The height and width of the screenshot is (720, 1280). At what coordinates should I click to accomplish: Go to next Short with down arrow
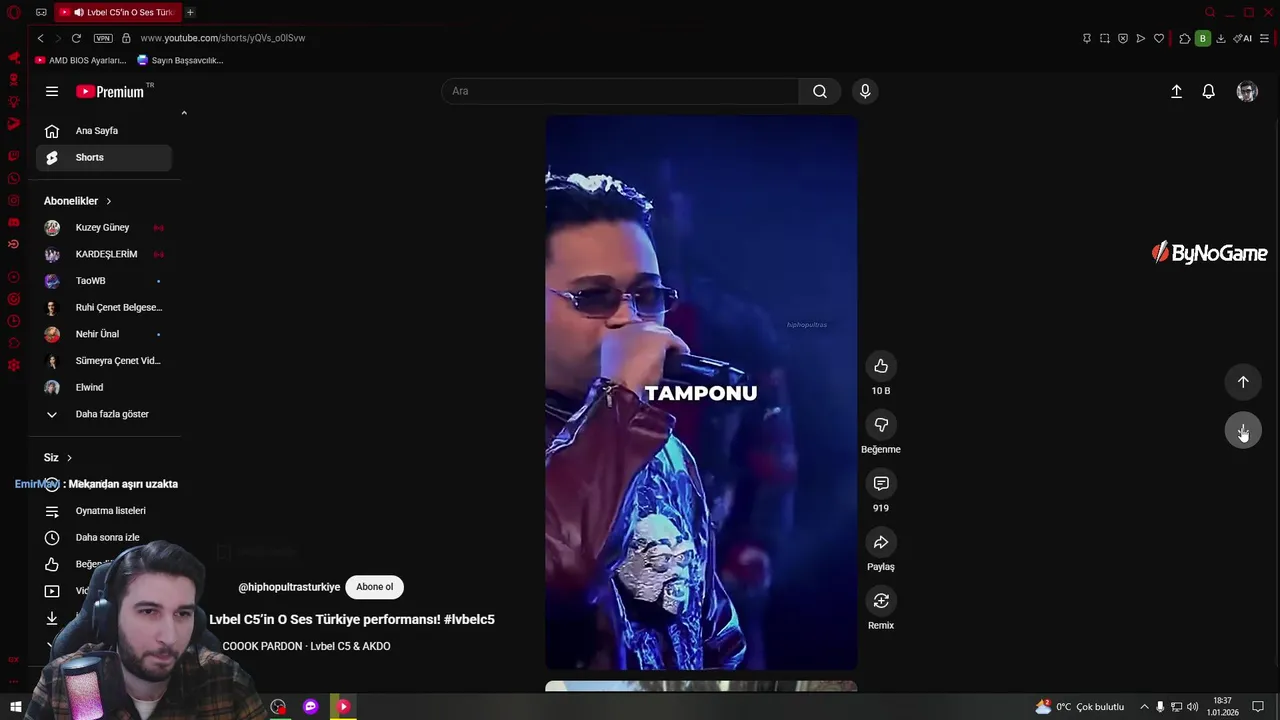[x=1243, y=431]
